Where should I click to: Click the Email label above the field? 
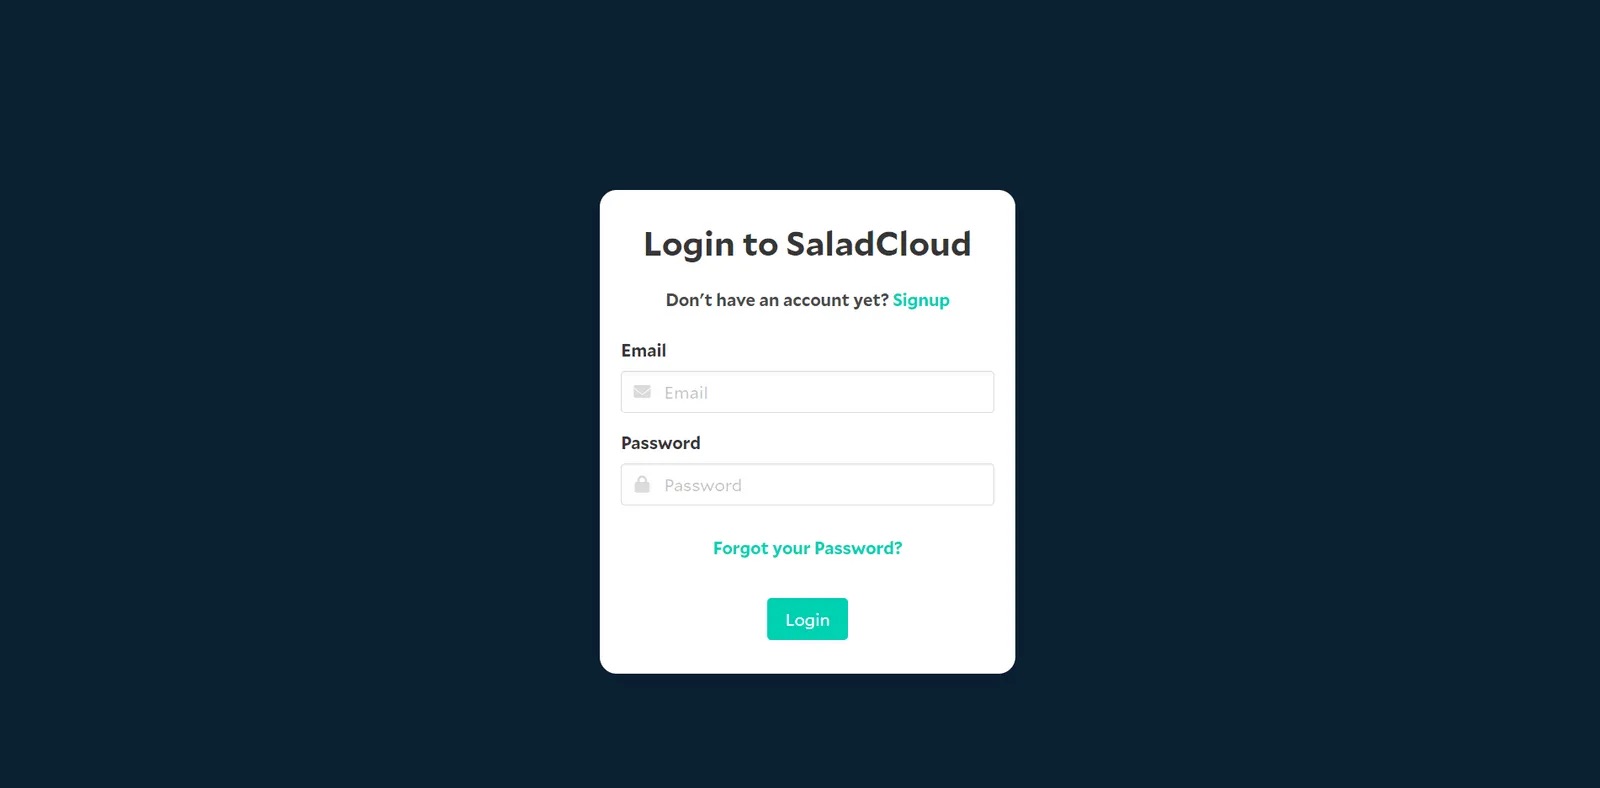point(643,350)
